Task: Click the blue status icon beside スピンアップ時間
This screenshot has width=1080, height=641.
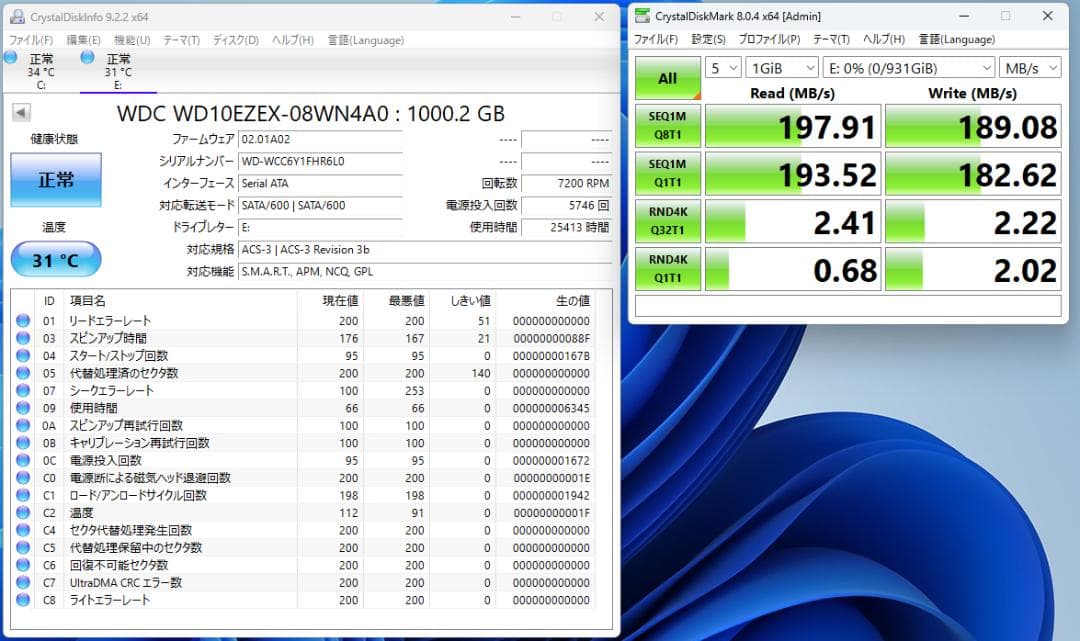Action: [x=21, y=338]
